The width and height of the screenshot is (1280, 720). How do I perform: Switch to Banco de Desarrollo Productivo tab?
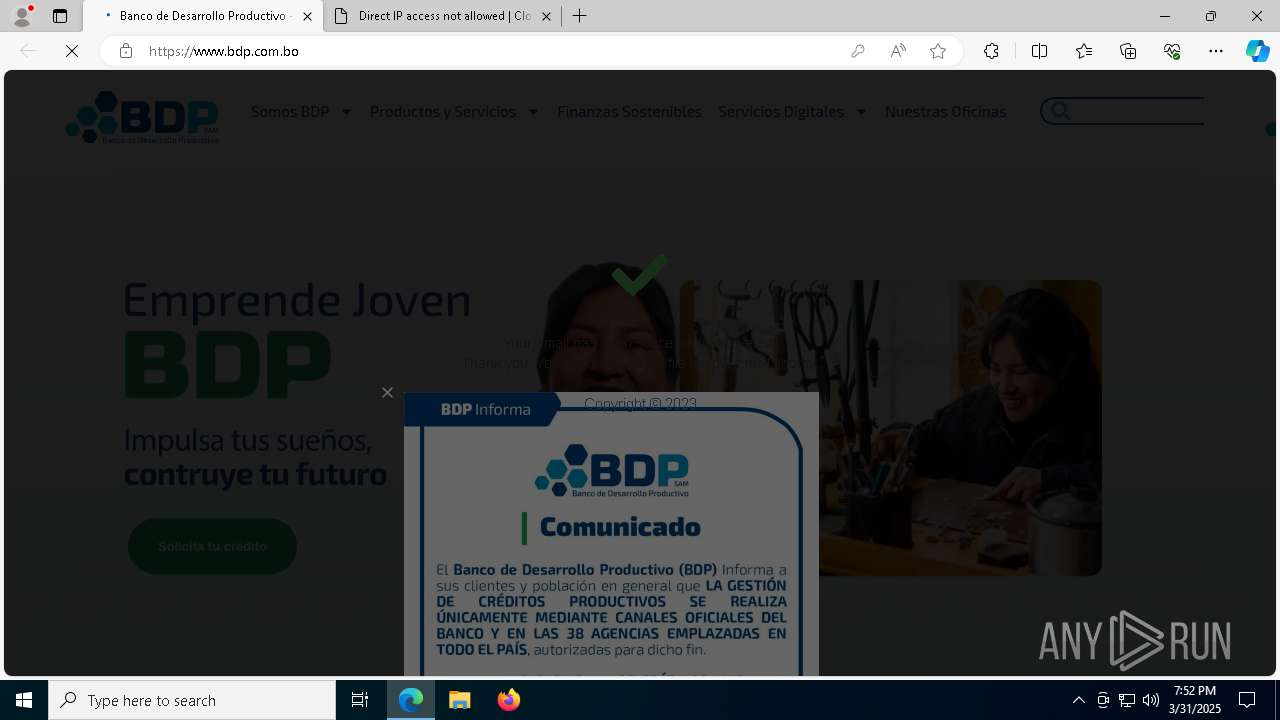tap(203, 16)
